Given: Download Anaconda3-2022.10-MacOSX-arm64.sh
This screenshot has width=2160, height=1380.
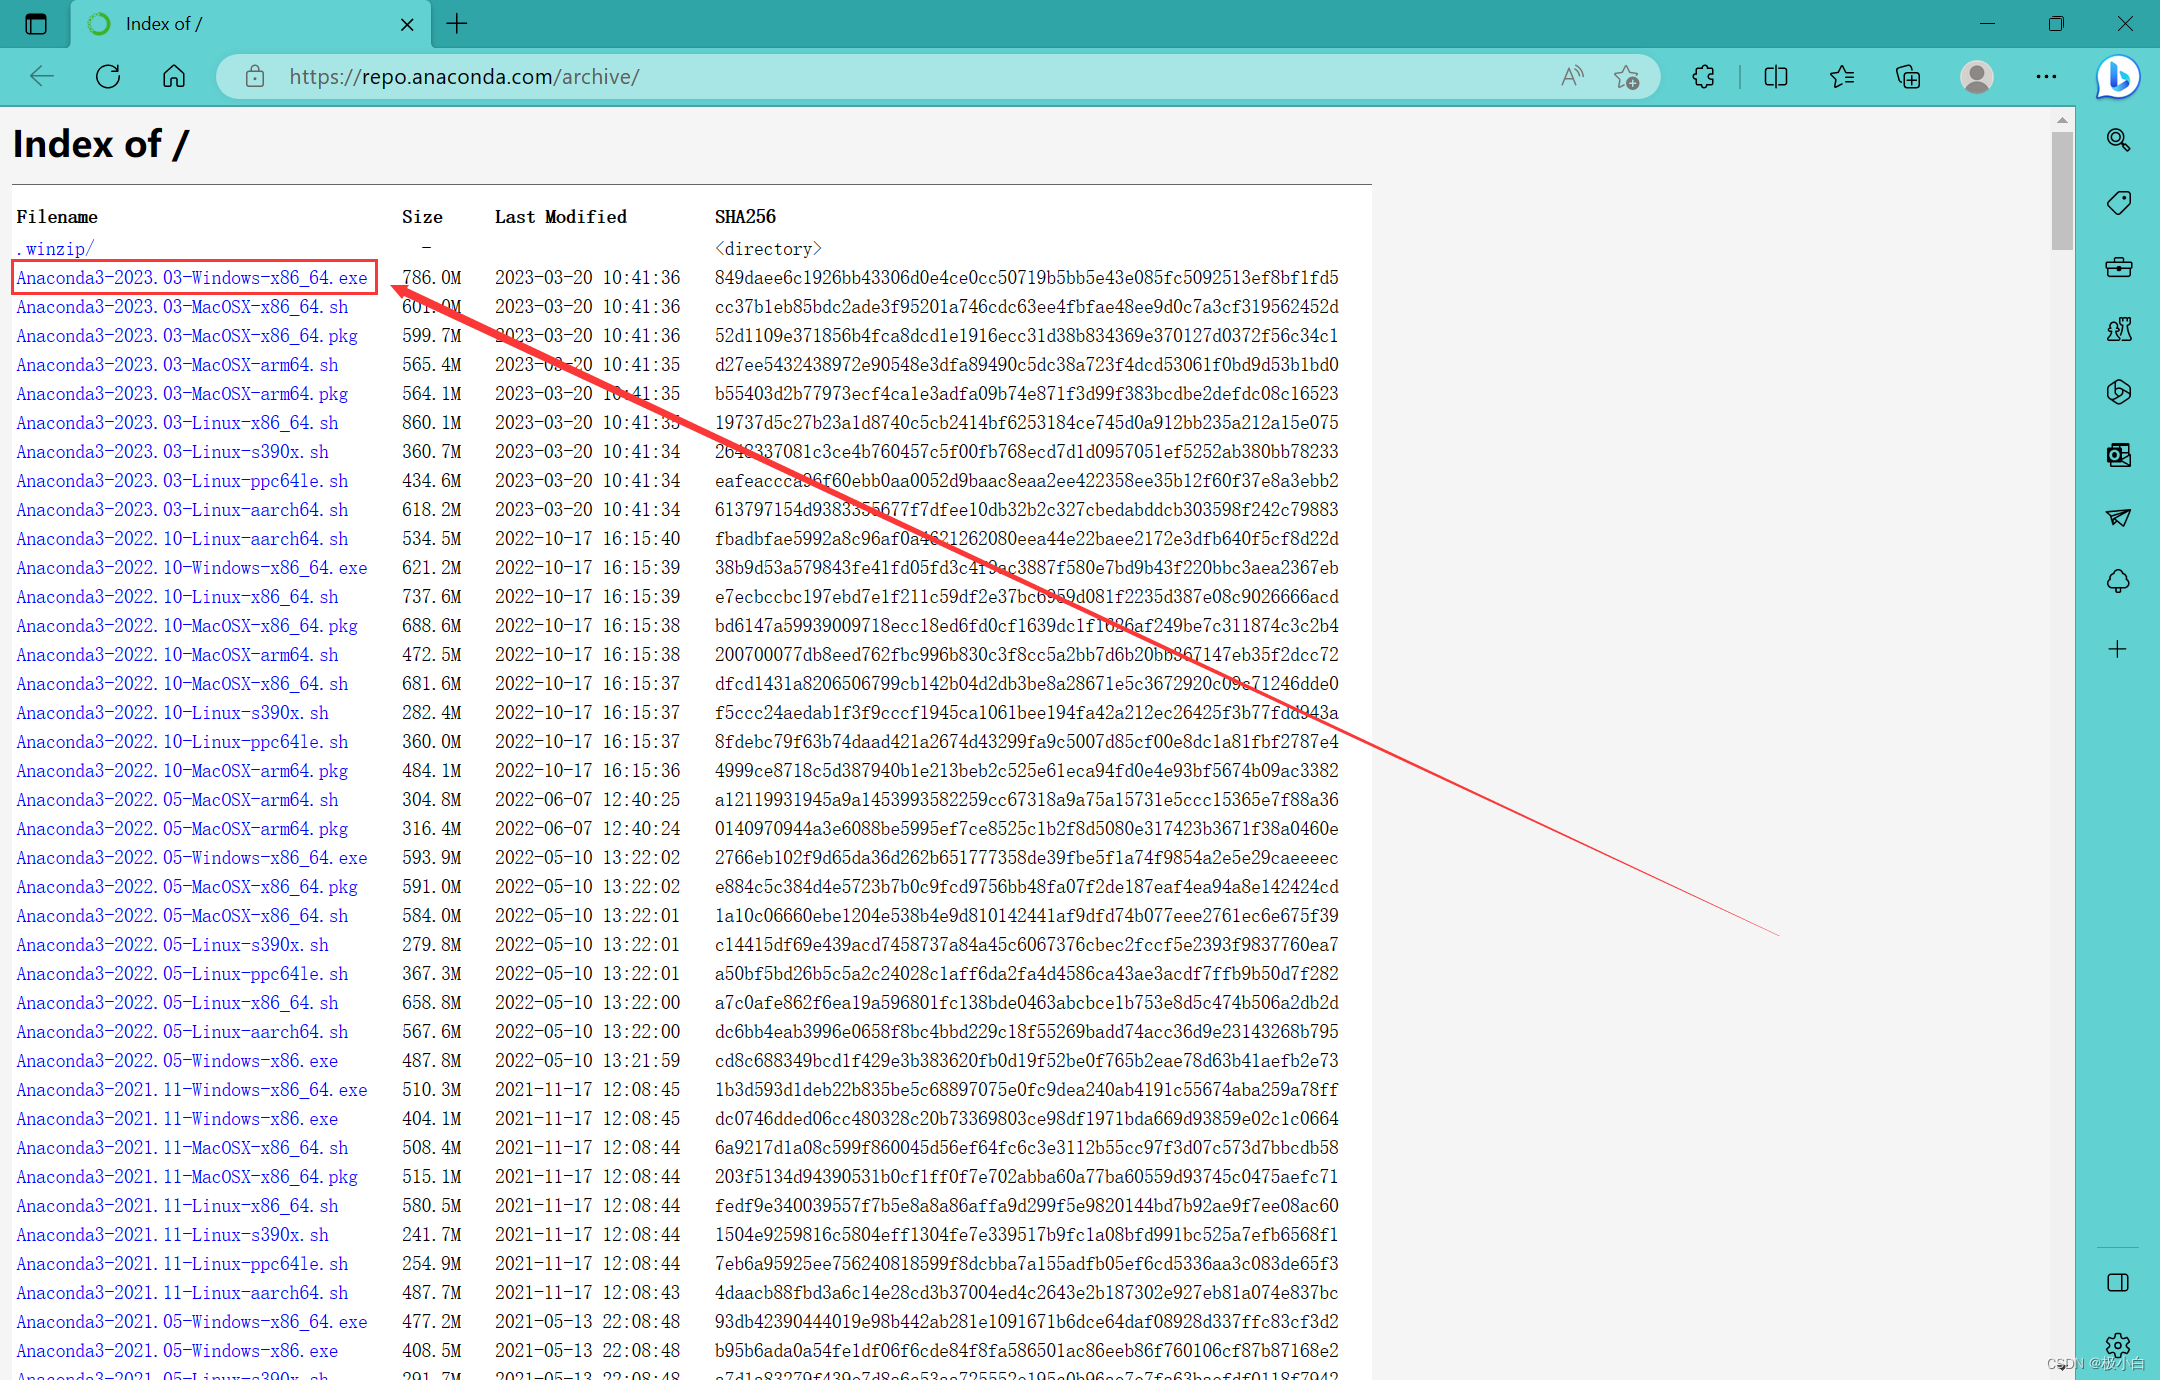Looking at the screenshot, I should pyautogui.click(x=177, y=655).
